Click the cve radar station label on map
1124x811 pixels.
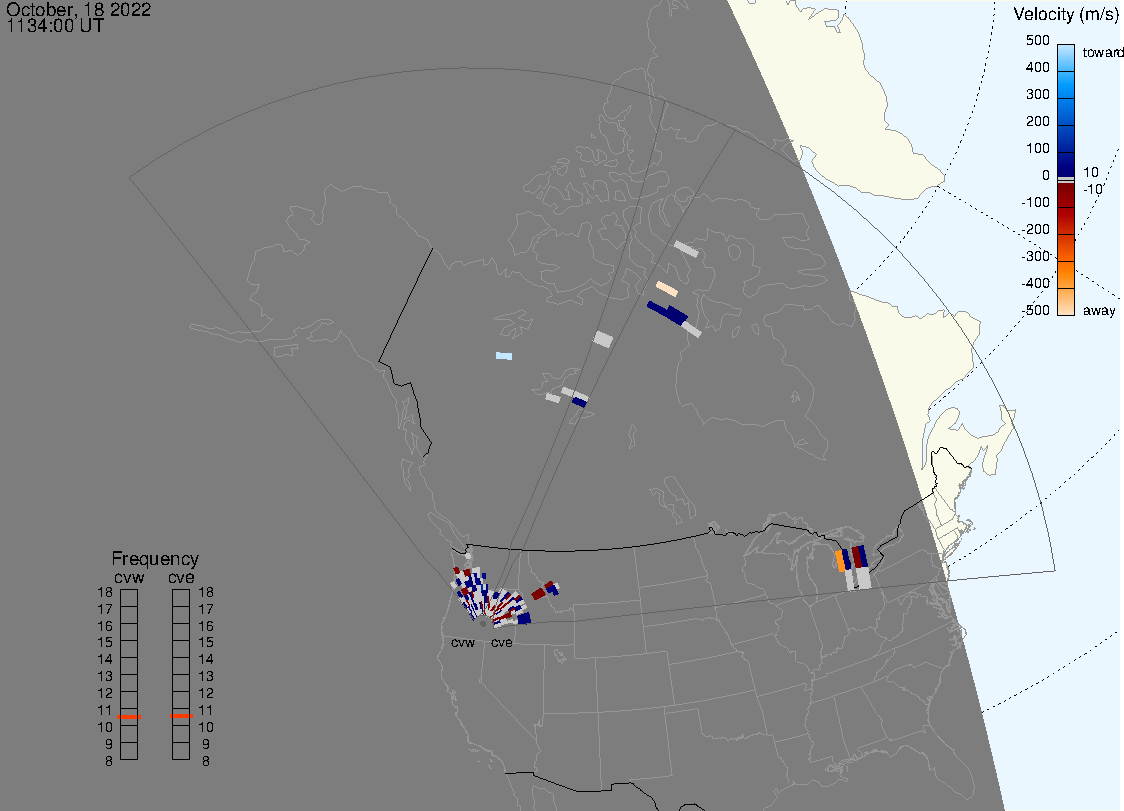pyautogui.click(x=501, y=643)
